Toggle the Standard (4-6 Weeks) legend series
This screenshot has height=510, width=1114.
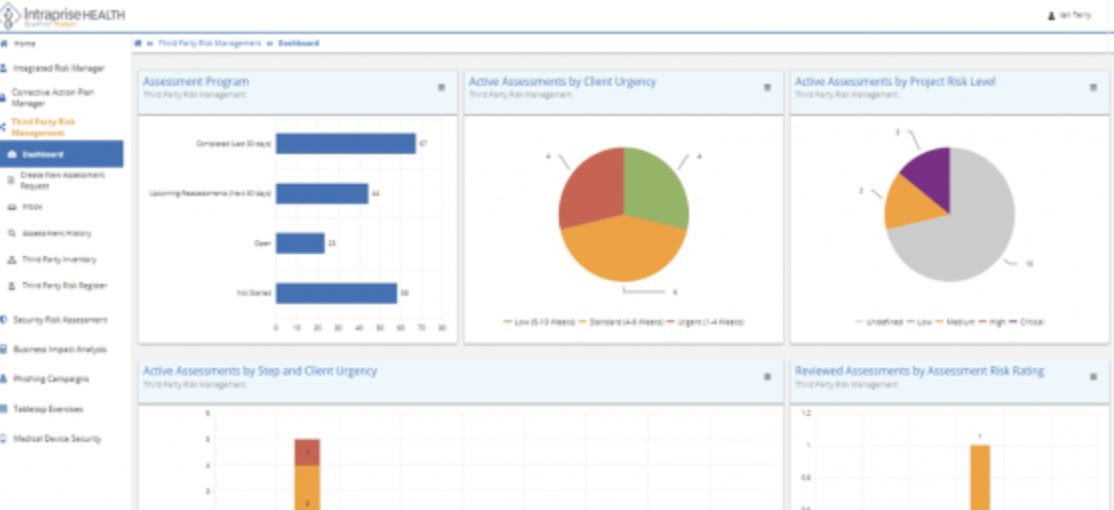[x=622, y=322]
